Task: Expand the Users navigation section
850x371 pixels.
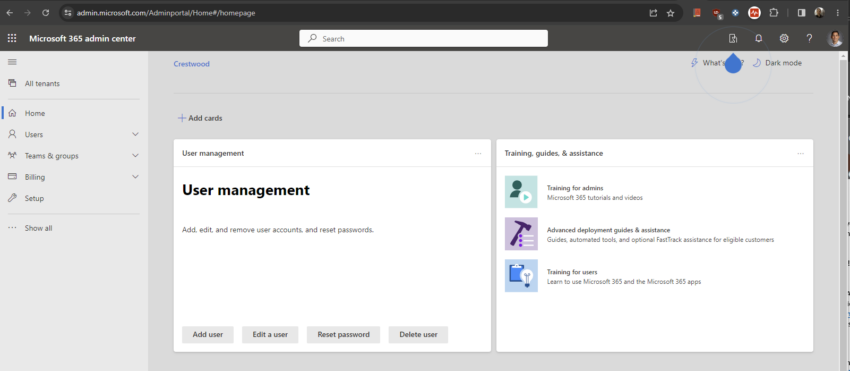Action: (x=136, y=135)
